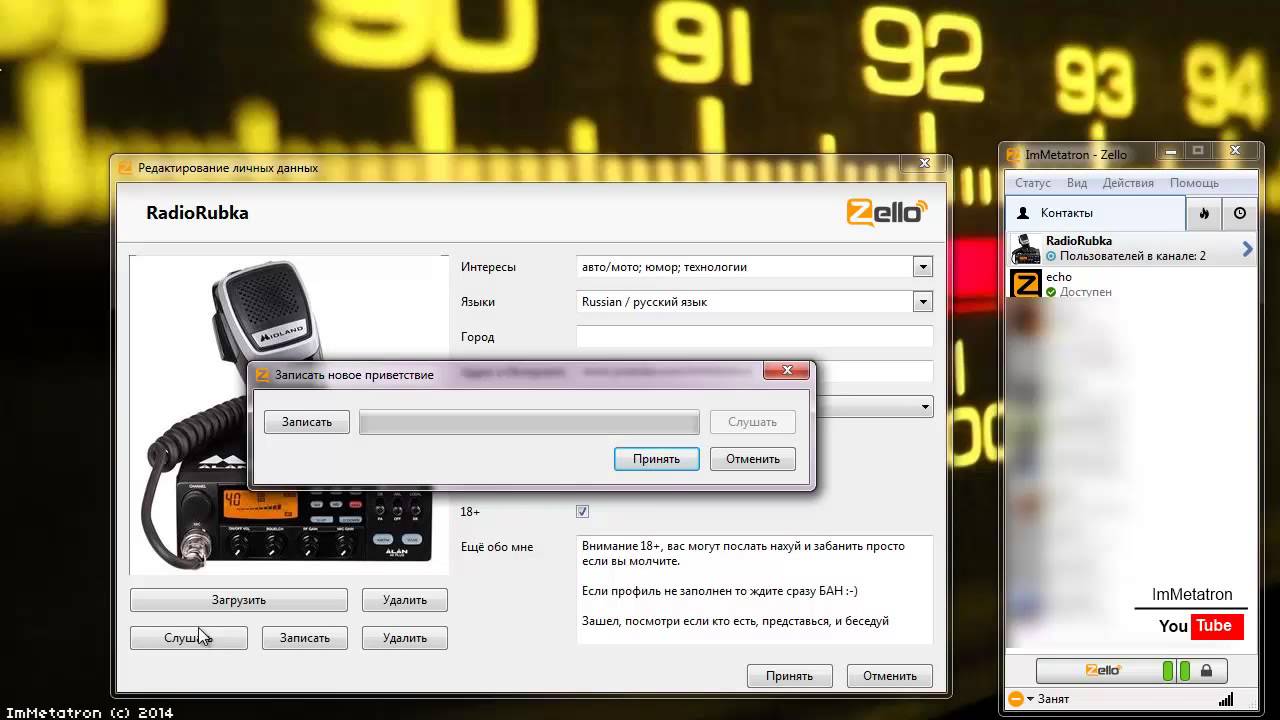Image resolution: width=1280 pixels, height=720 pixels.
Task: Click Отменить at the bottom of the profile editor
Action: [x=890, y=676]
